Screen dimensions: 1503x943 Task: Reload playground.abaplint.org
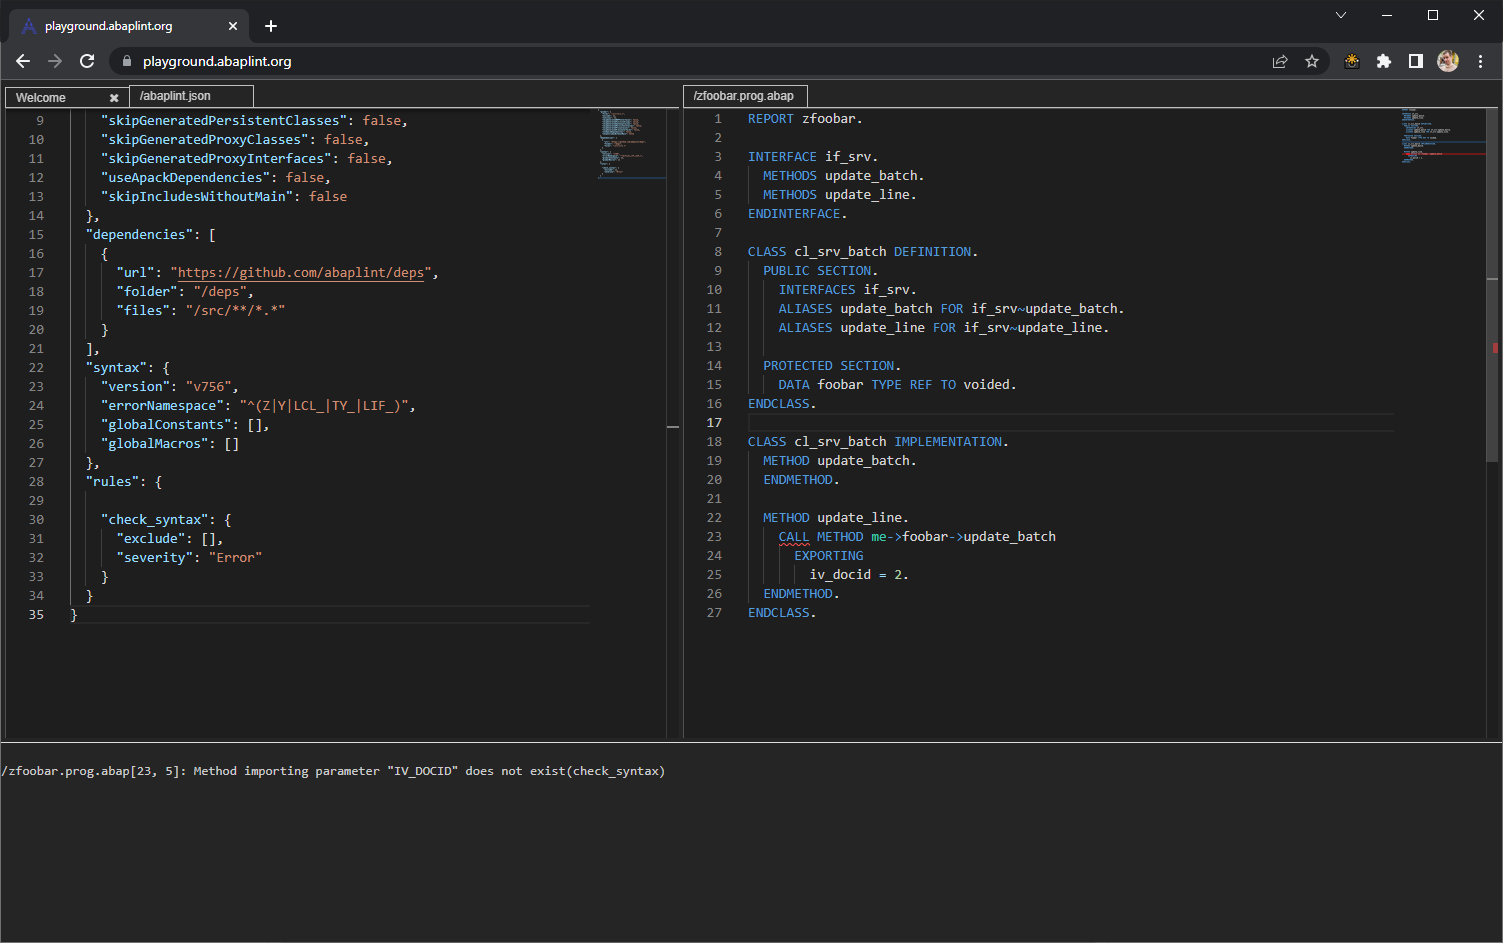pyautogui.click(x=87, y=61)
